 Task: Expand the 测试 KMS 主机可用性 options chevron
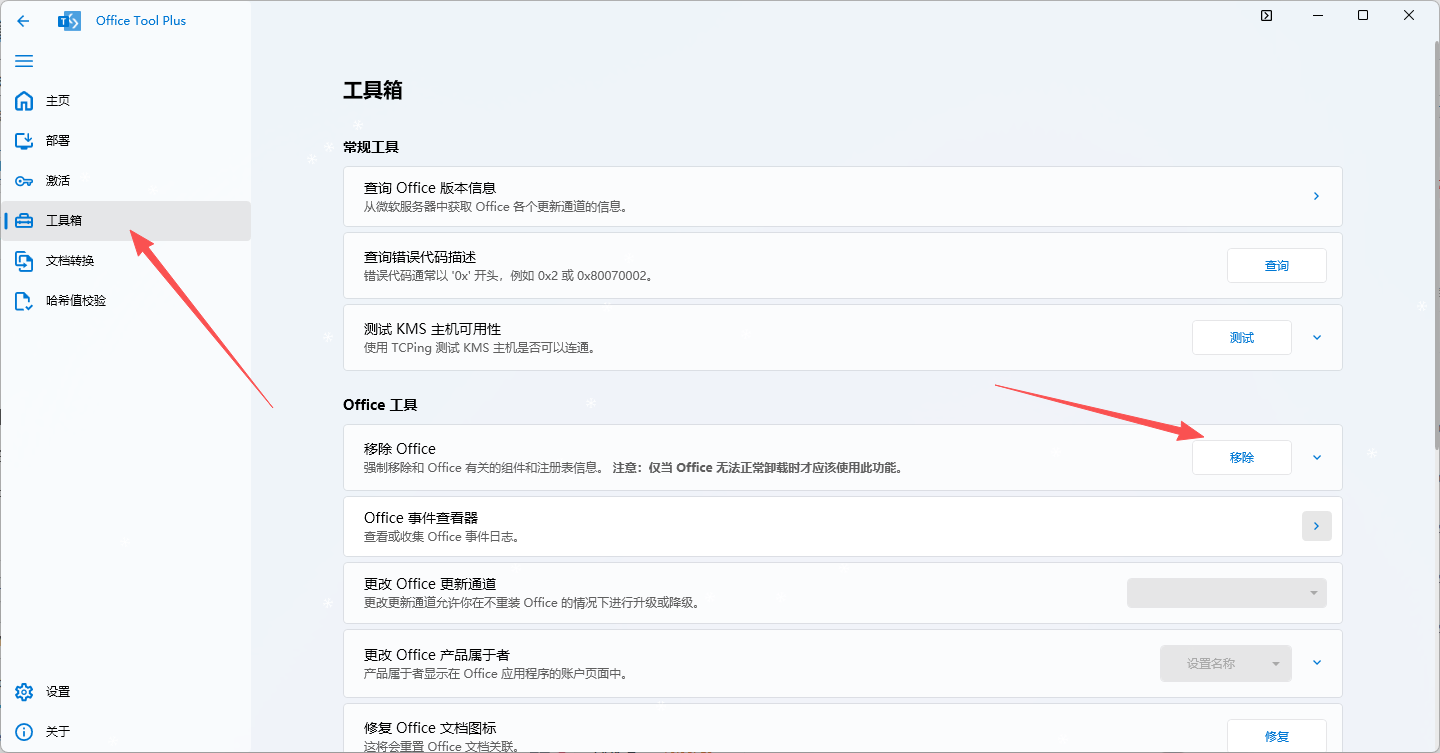click(1316, 337)
